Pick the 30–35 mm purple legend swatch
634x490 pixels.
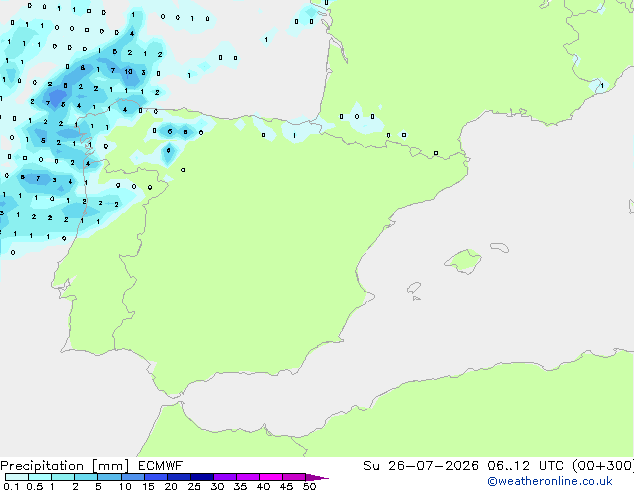click(225, 477)
